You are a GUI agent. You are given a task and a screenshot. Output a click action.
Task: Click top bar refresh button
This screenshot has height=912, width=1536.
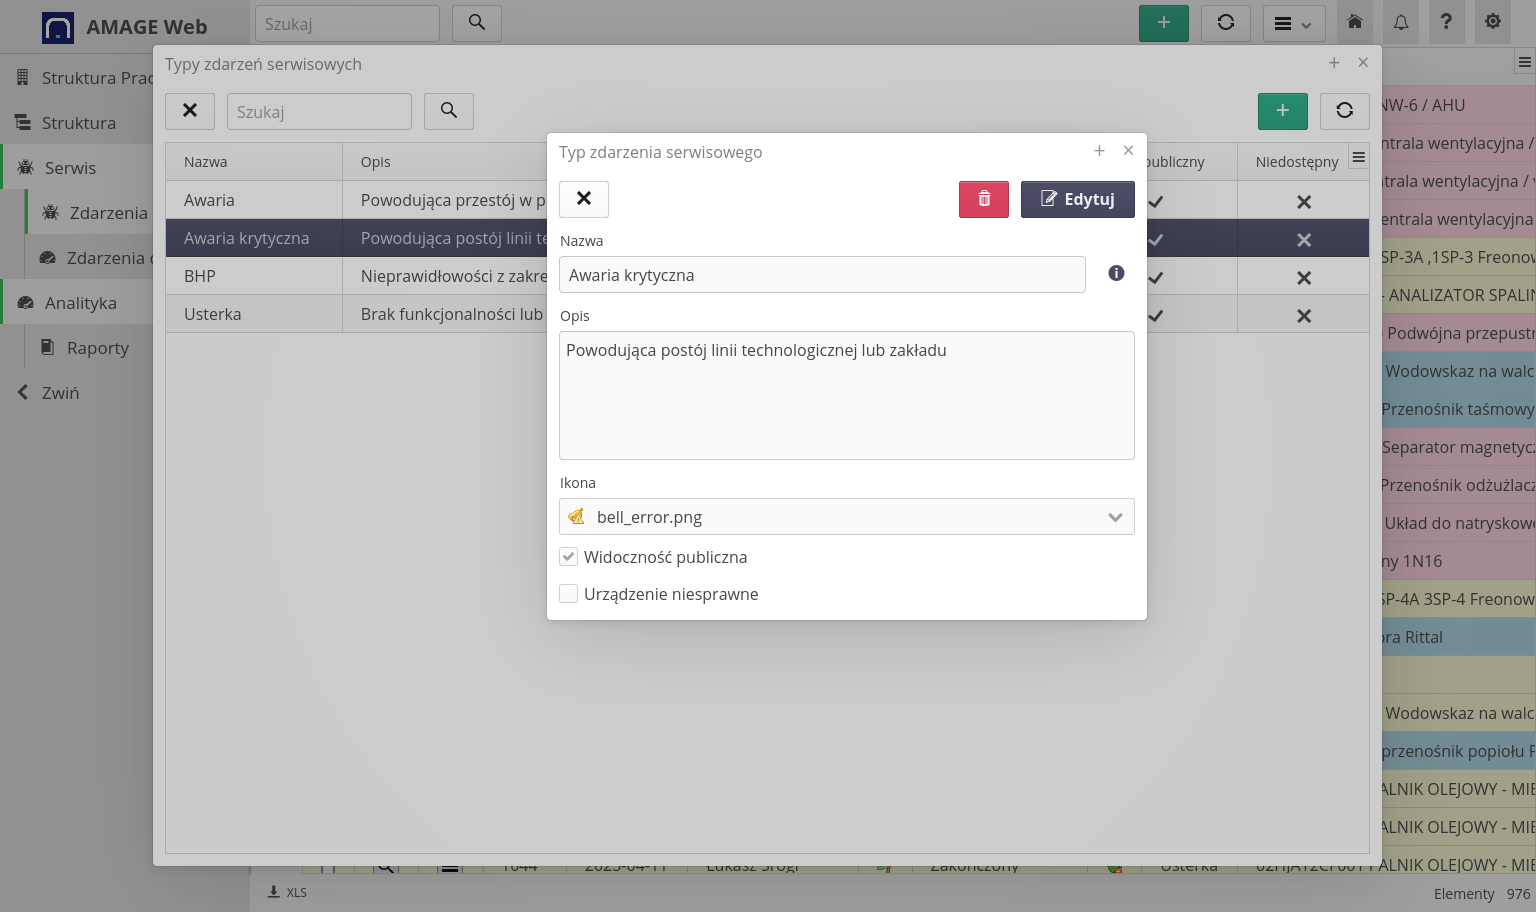1226,23
